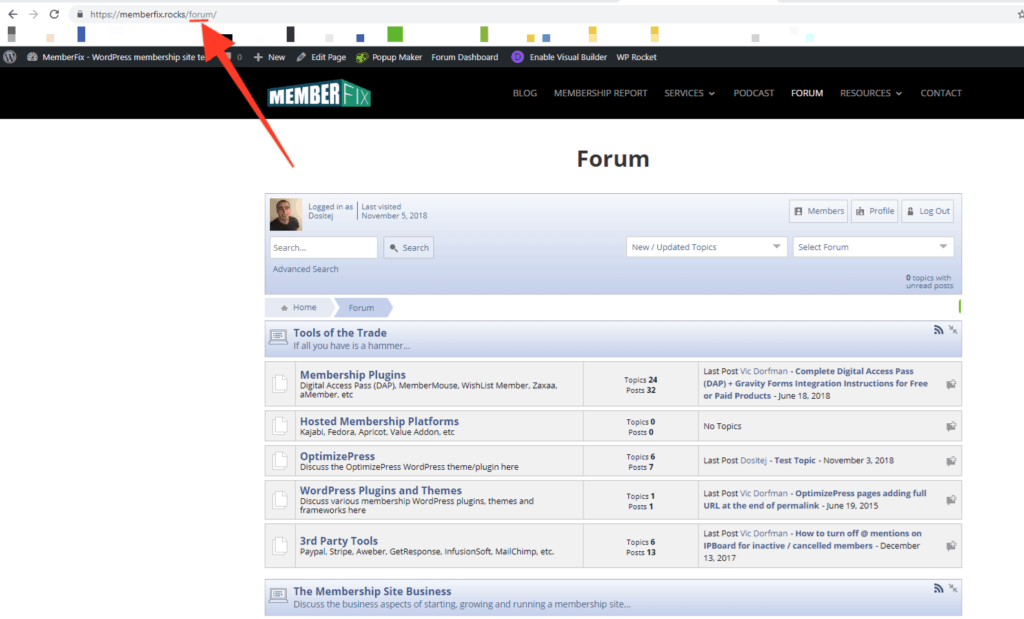Open RSS feed for Tools of the Trade
Screen dimensions: 1024x619
(x=938, y=330)
